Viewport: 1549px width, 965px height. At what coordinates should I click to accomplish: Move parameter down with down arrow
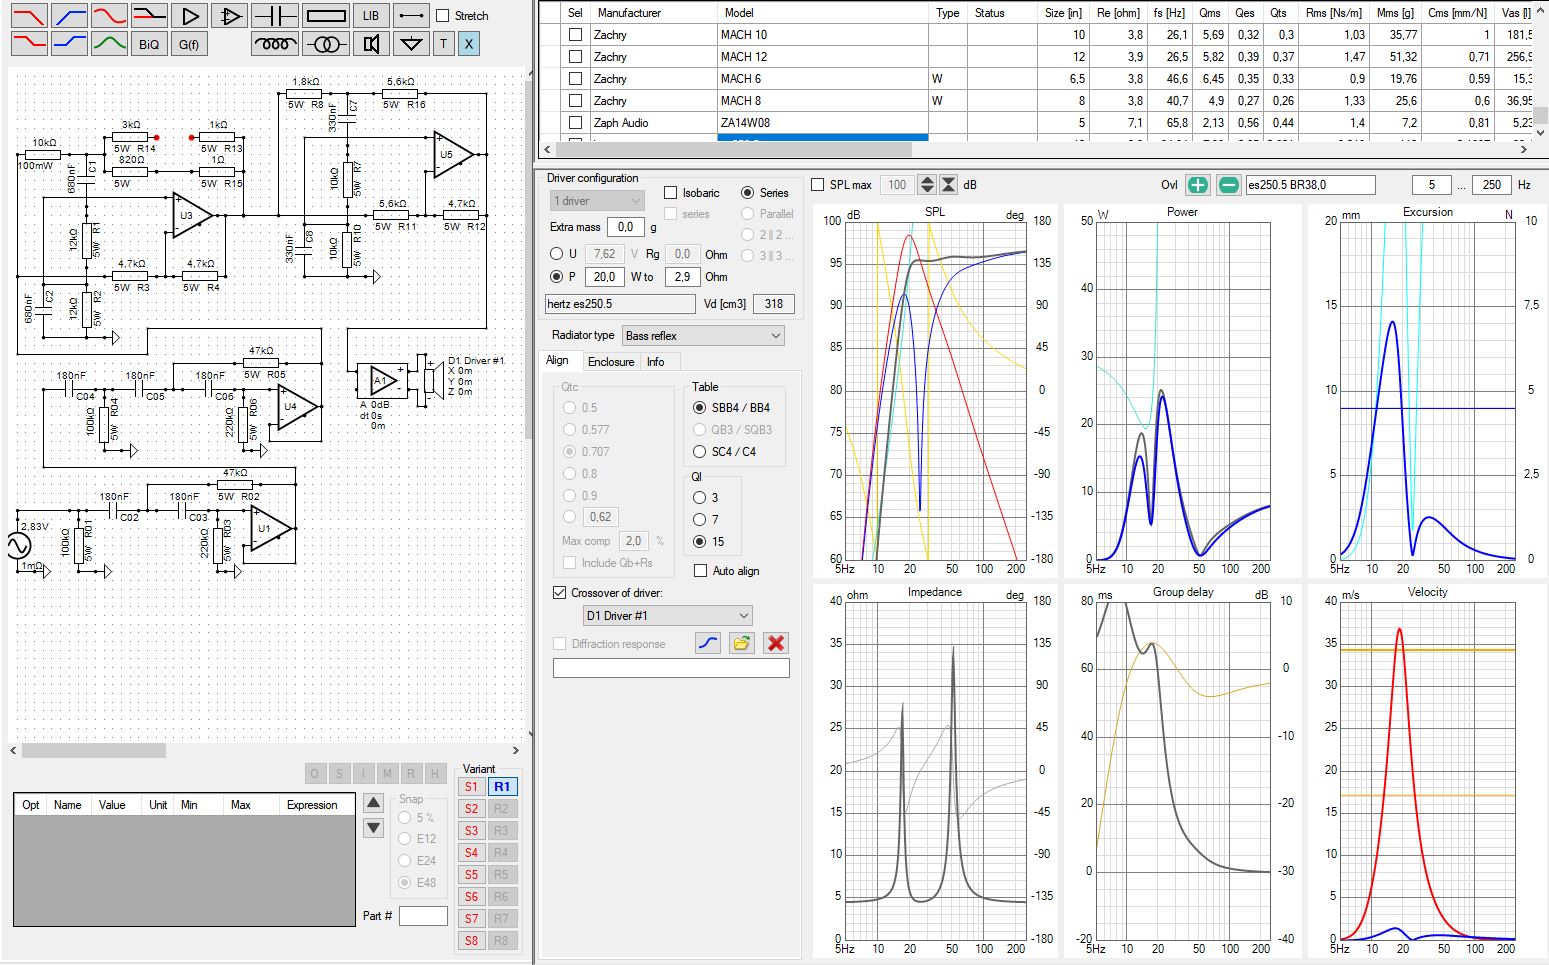[x=373, y=827]
